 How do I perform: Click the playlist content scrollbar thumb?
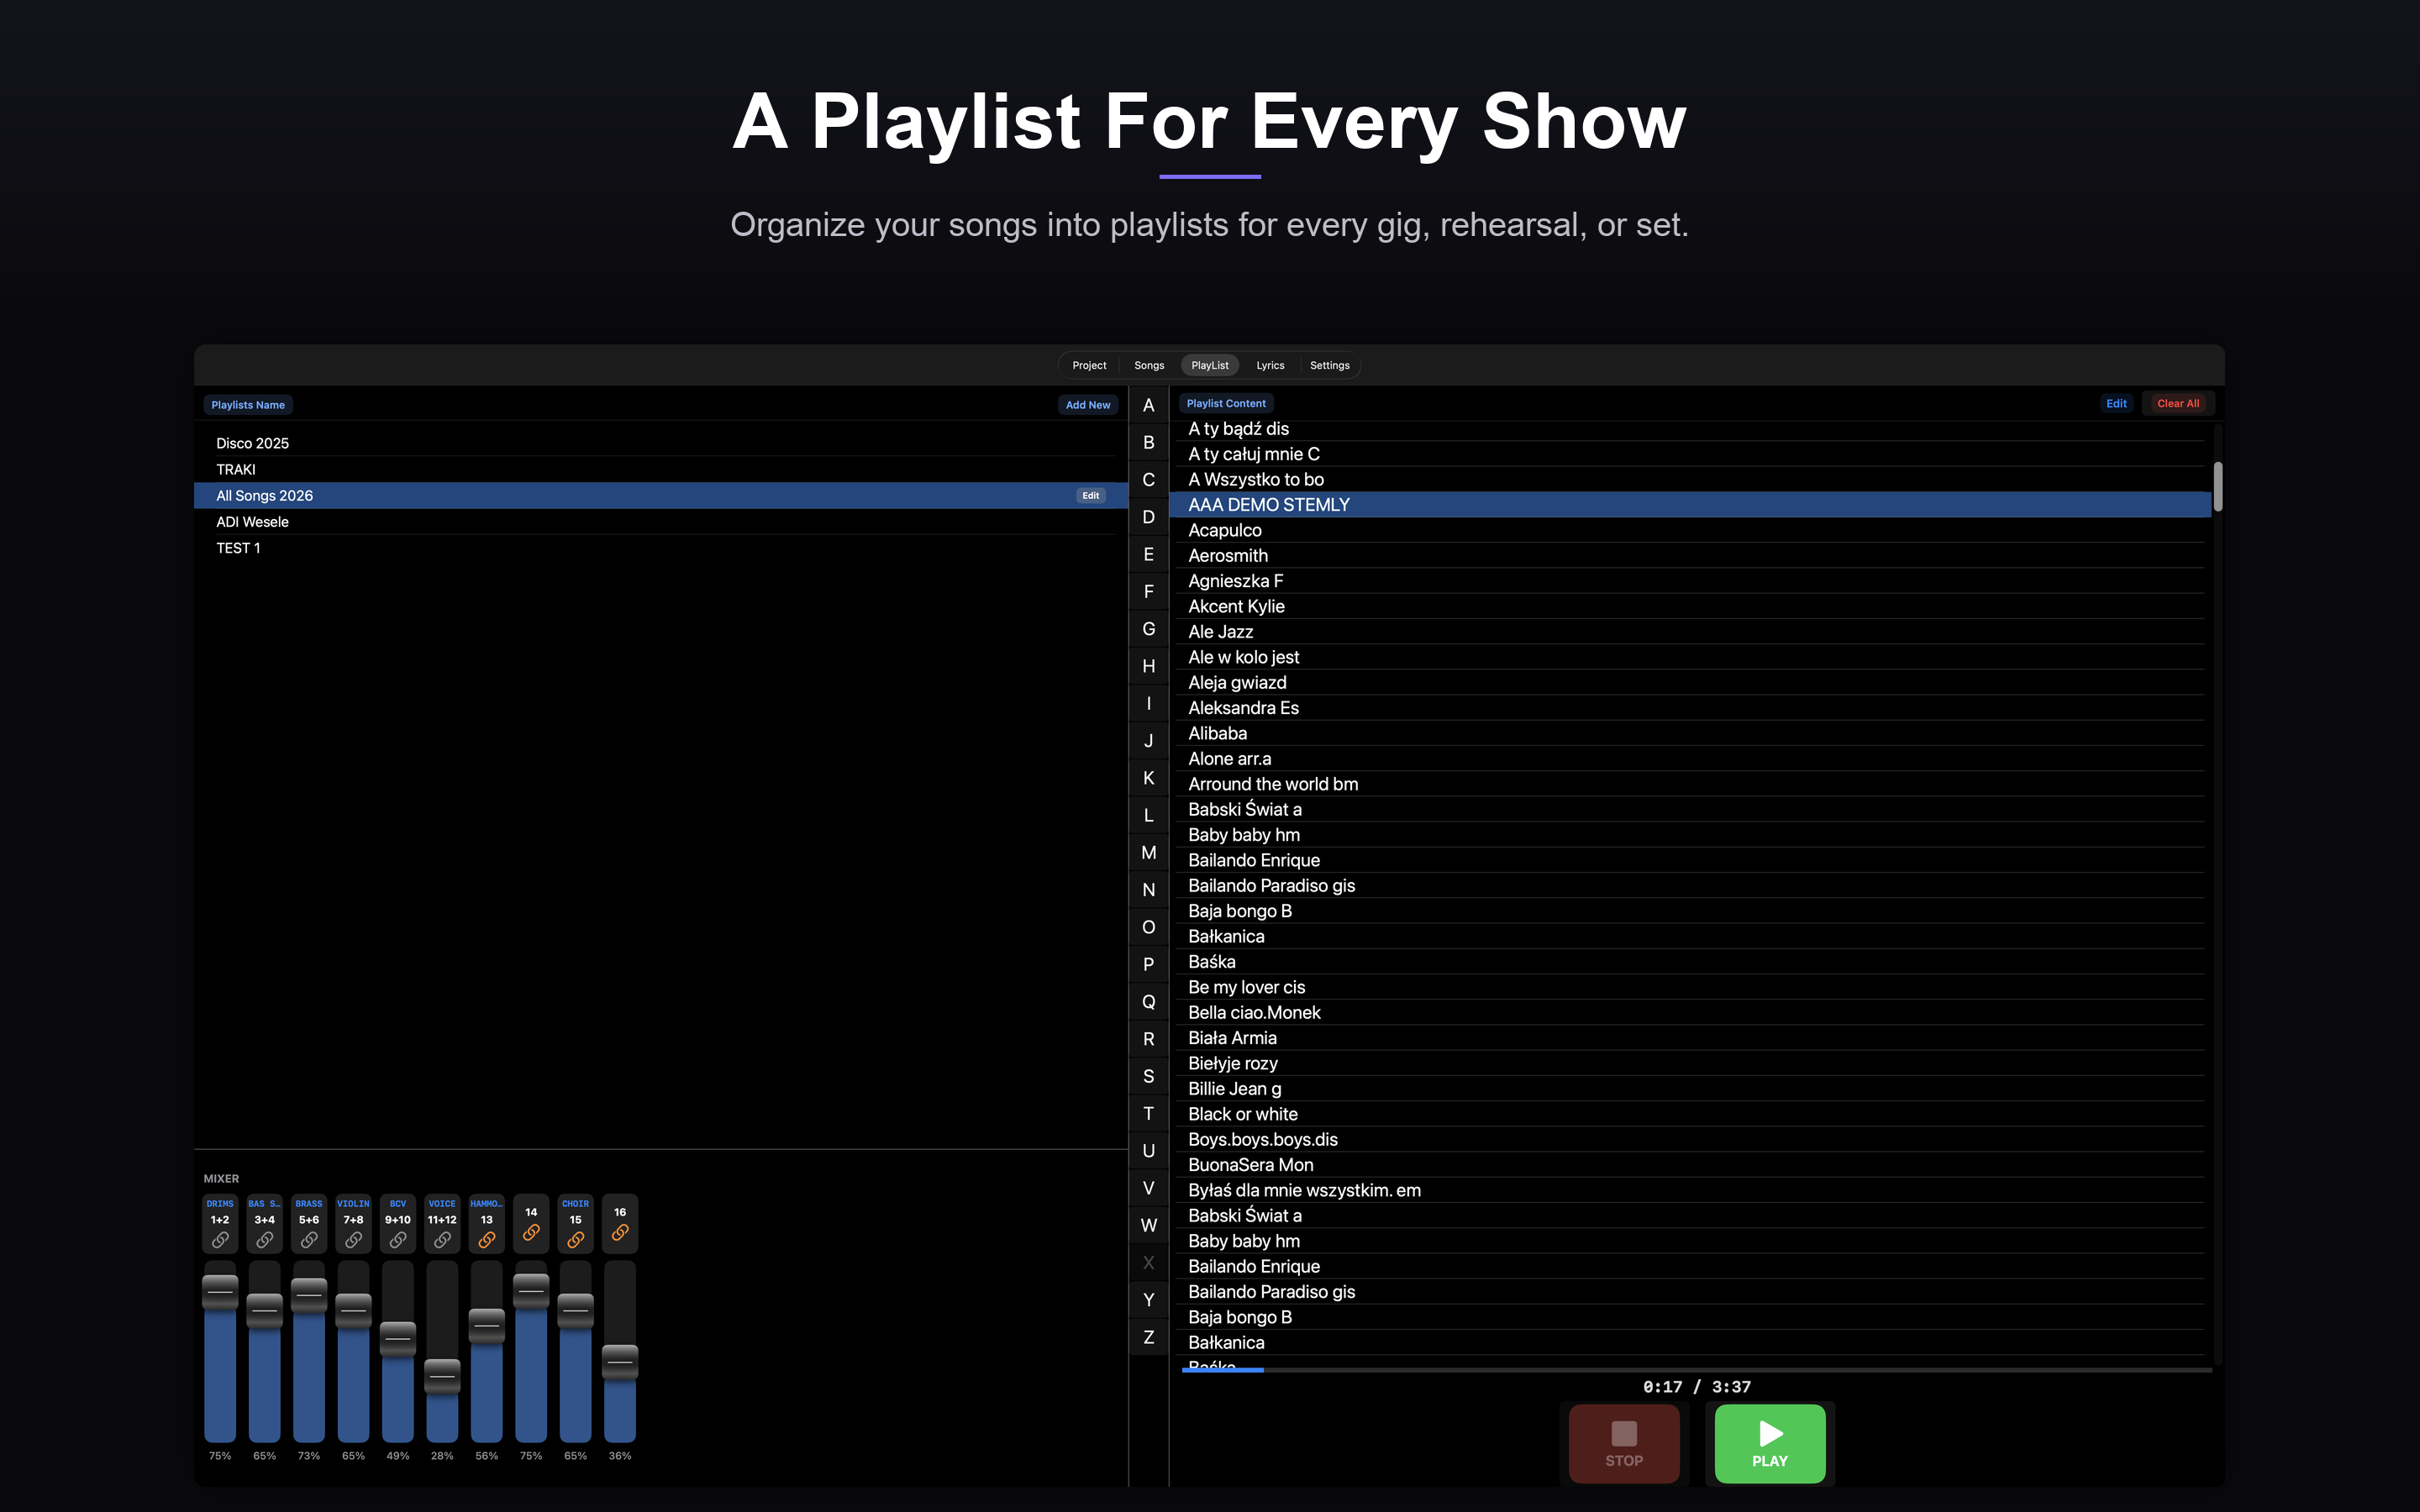tap(2217, 486)
